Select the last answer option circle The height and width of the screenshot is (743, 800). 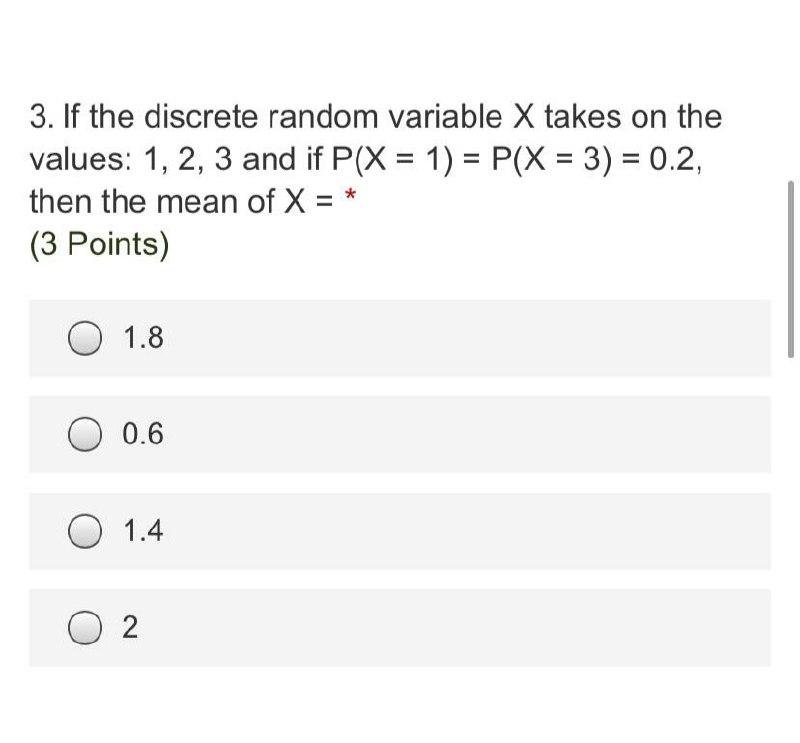[x=87, y=627]
